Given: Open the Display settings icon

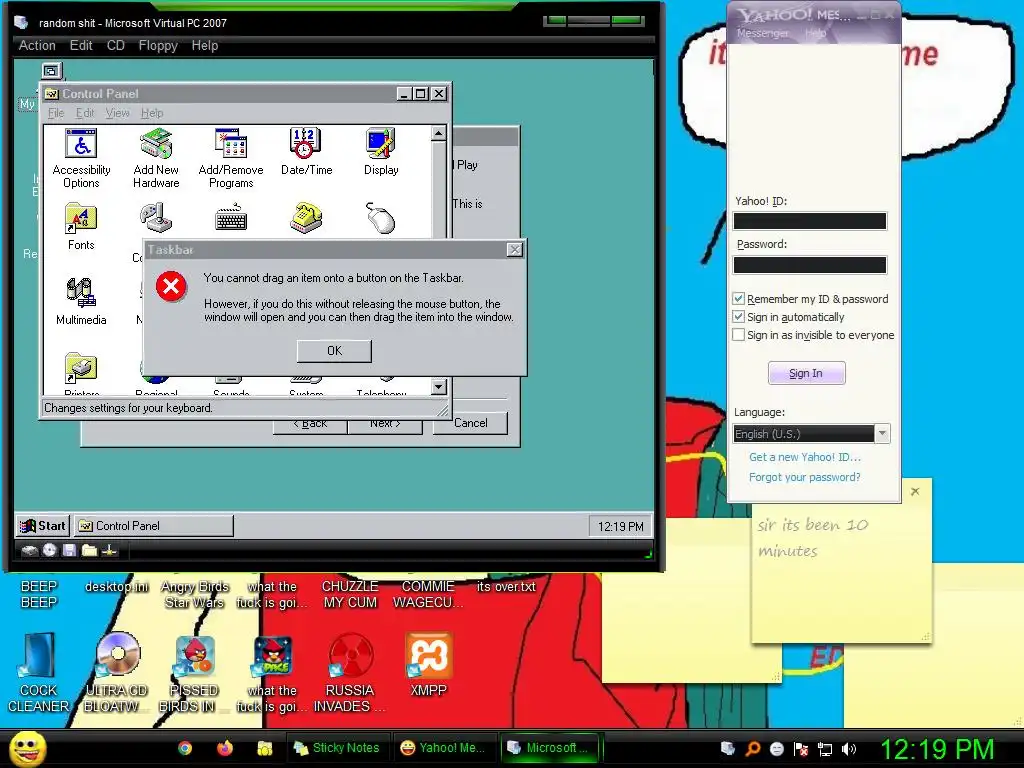Looking at the screenshot, I should click(x=381, y=152).
